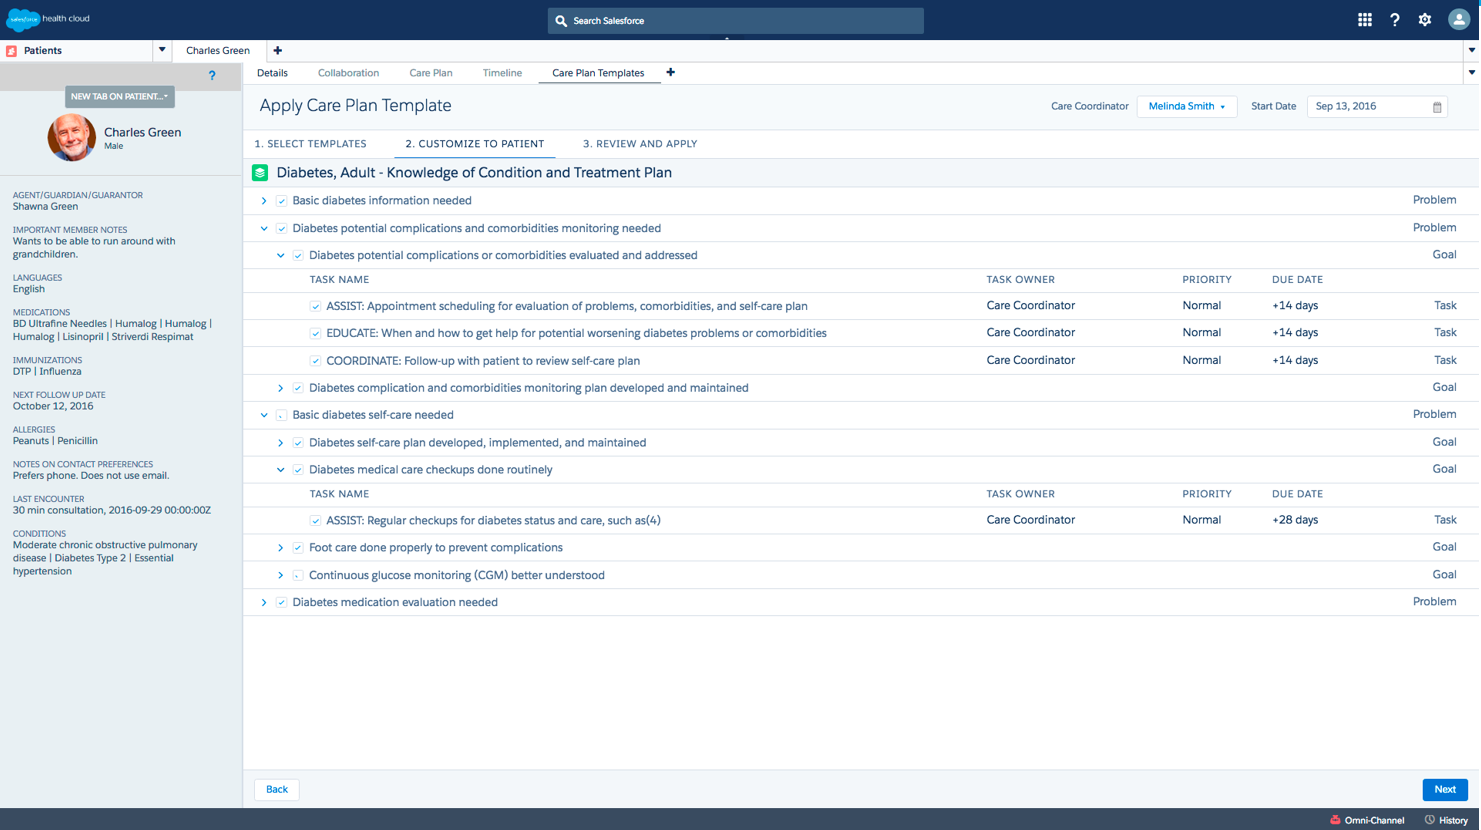Check Continuous glucose monitoring (CGM) goal checkbox
Viewport: 1481px width, 830px height.
pyautogui.click(x=298, y=576)
